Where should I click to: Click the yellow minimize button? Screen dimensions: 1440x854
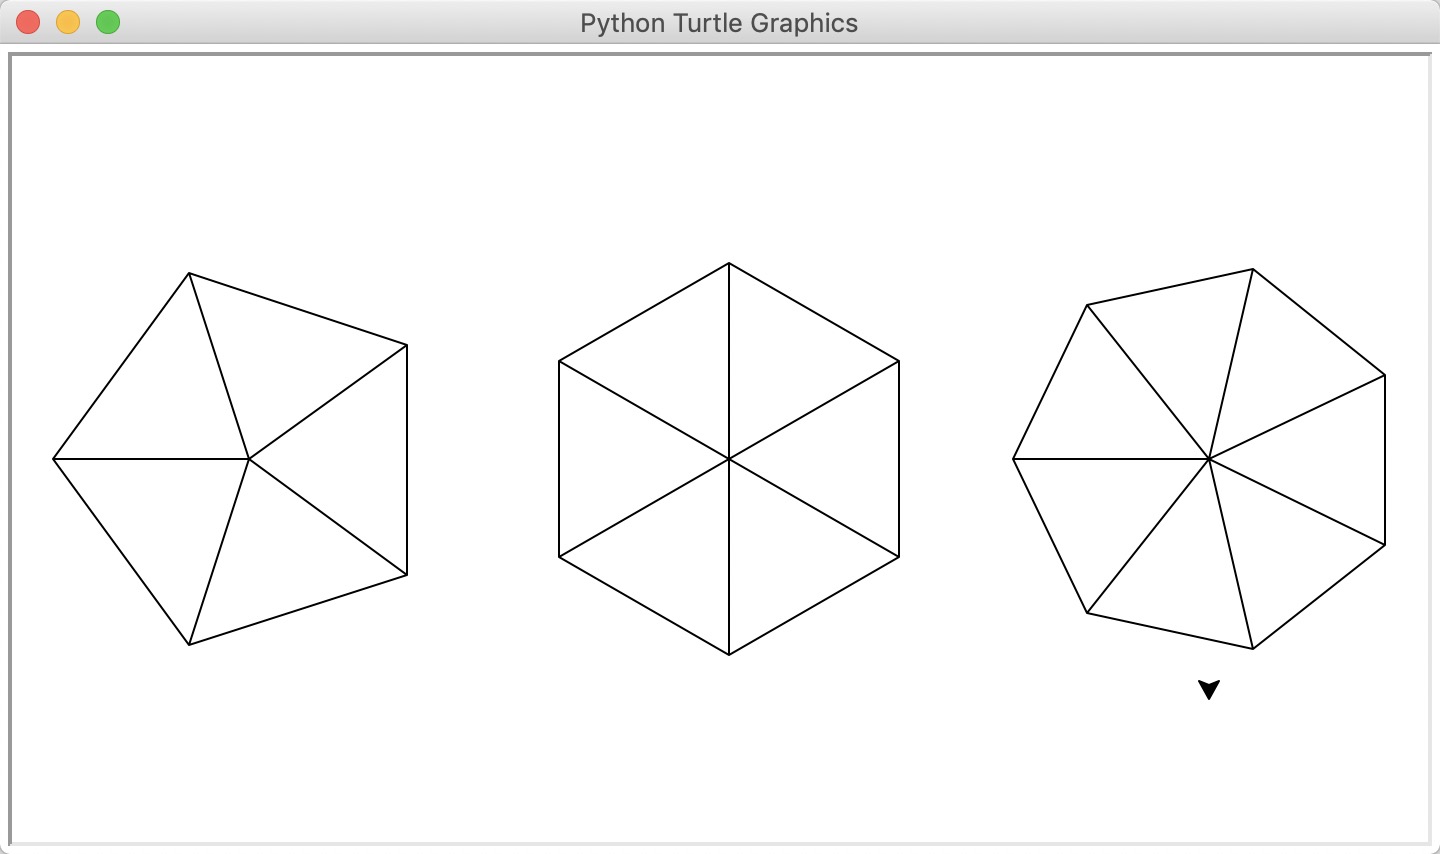click(68, 21)
